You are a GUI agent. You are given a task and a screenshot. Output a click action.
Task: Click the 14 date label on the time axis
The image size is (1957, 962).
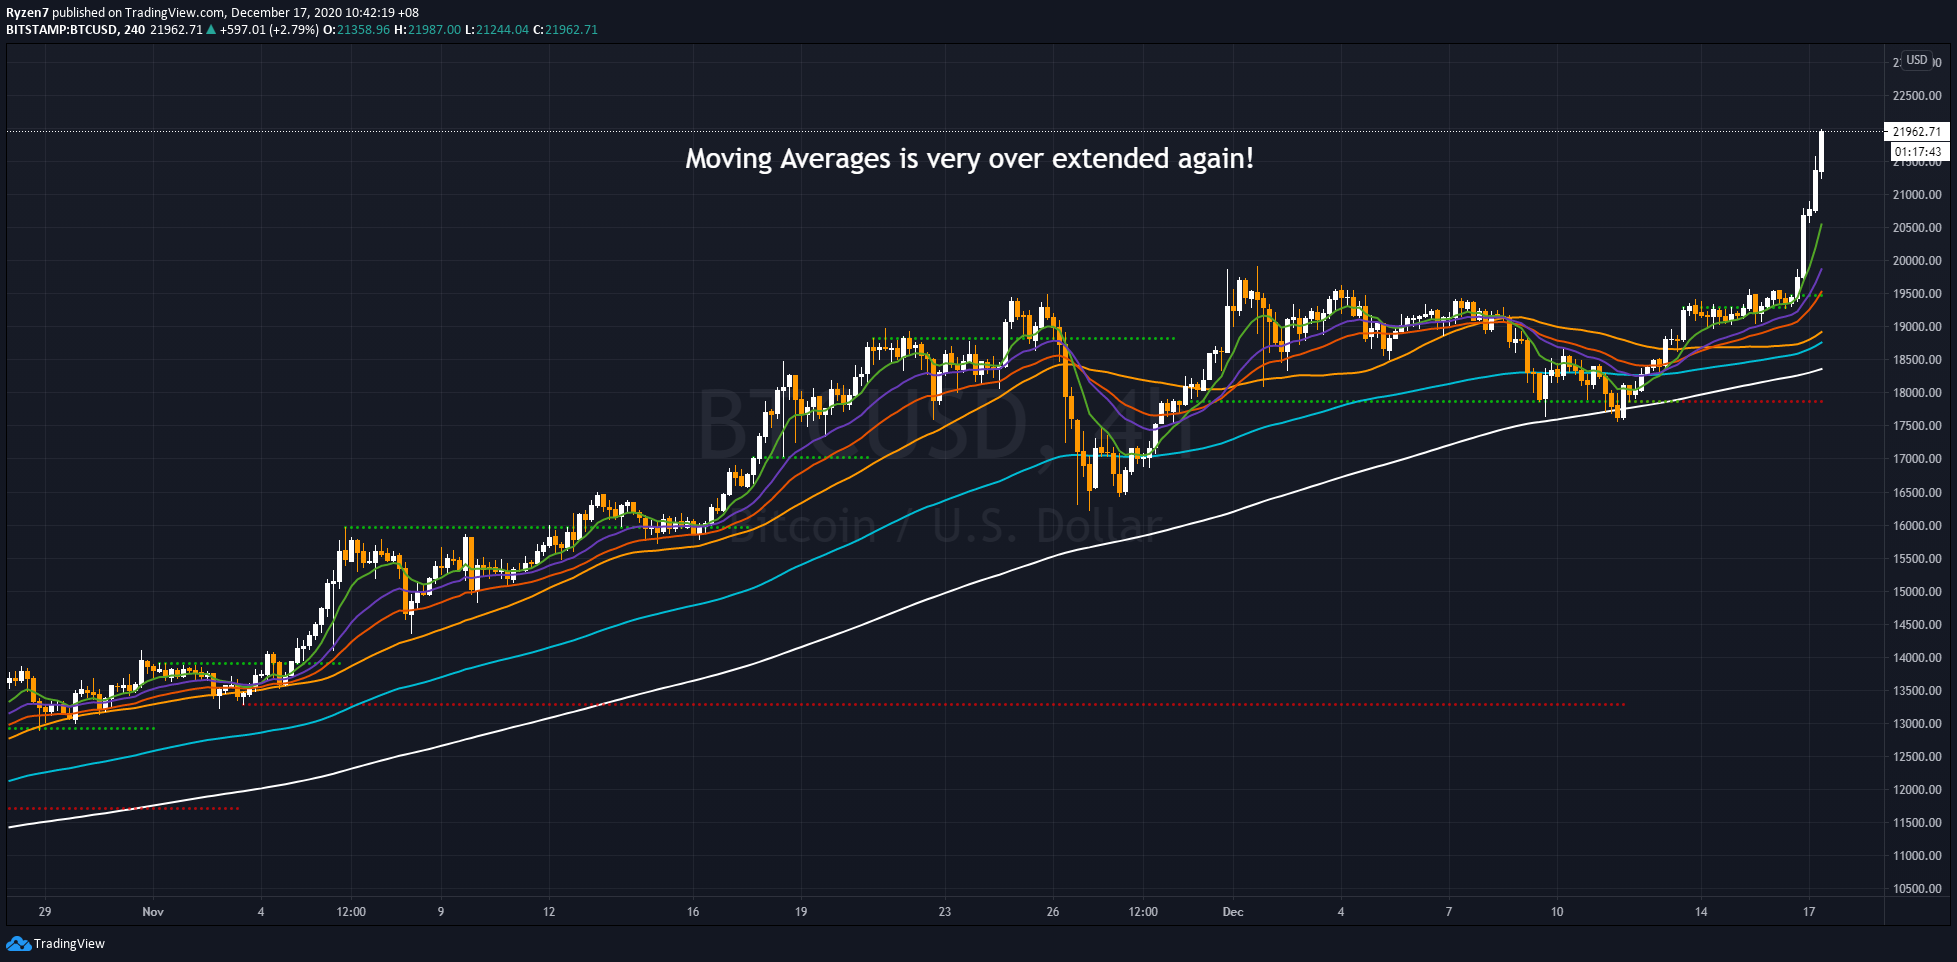[x=1701, y=912]
